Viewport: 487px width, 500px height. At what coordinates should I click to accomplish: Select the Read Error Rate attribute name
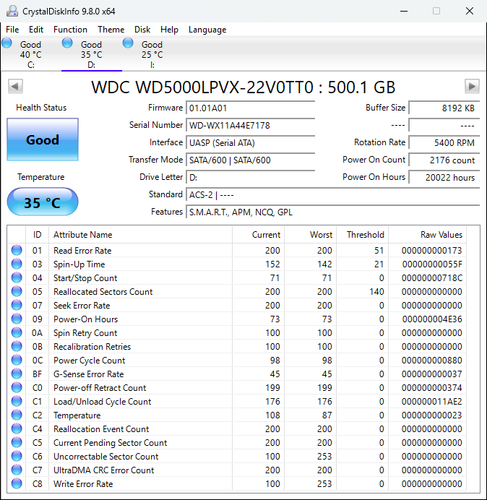point(82,250)
